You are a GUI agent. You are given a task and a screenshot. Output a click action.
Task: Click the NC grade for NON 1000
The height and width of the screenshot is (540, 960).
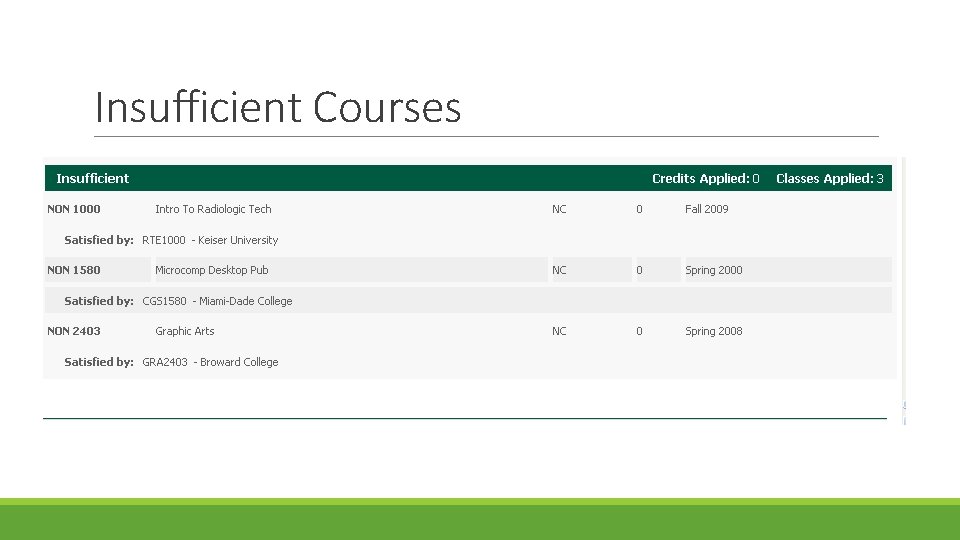pos(559,209)
